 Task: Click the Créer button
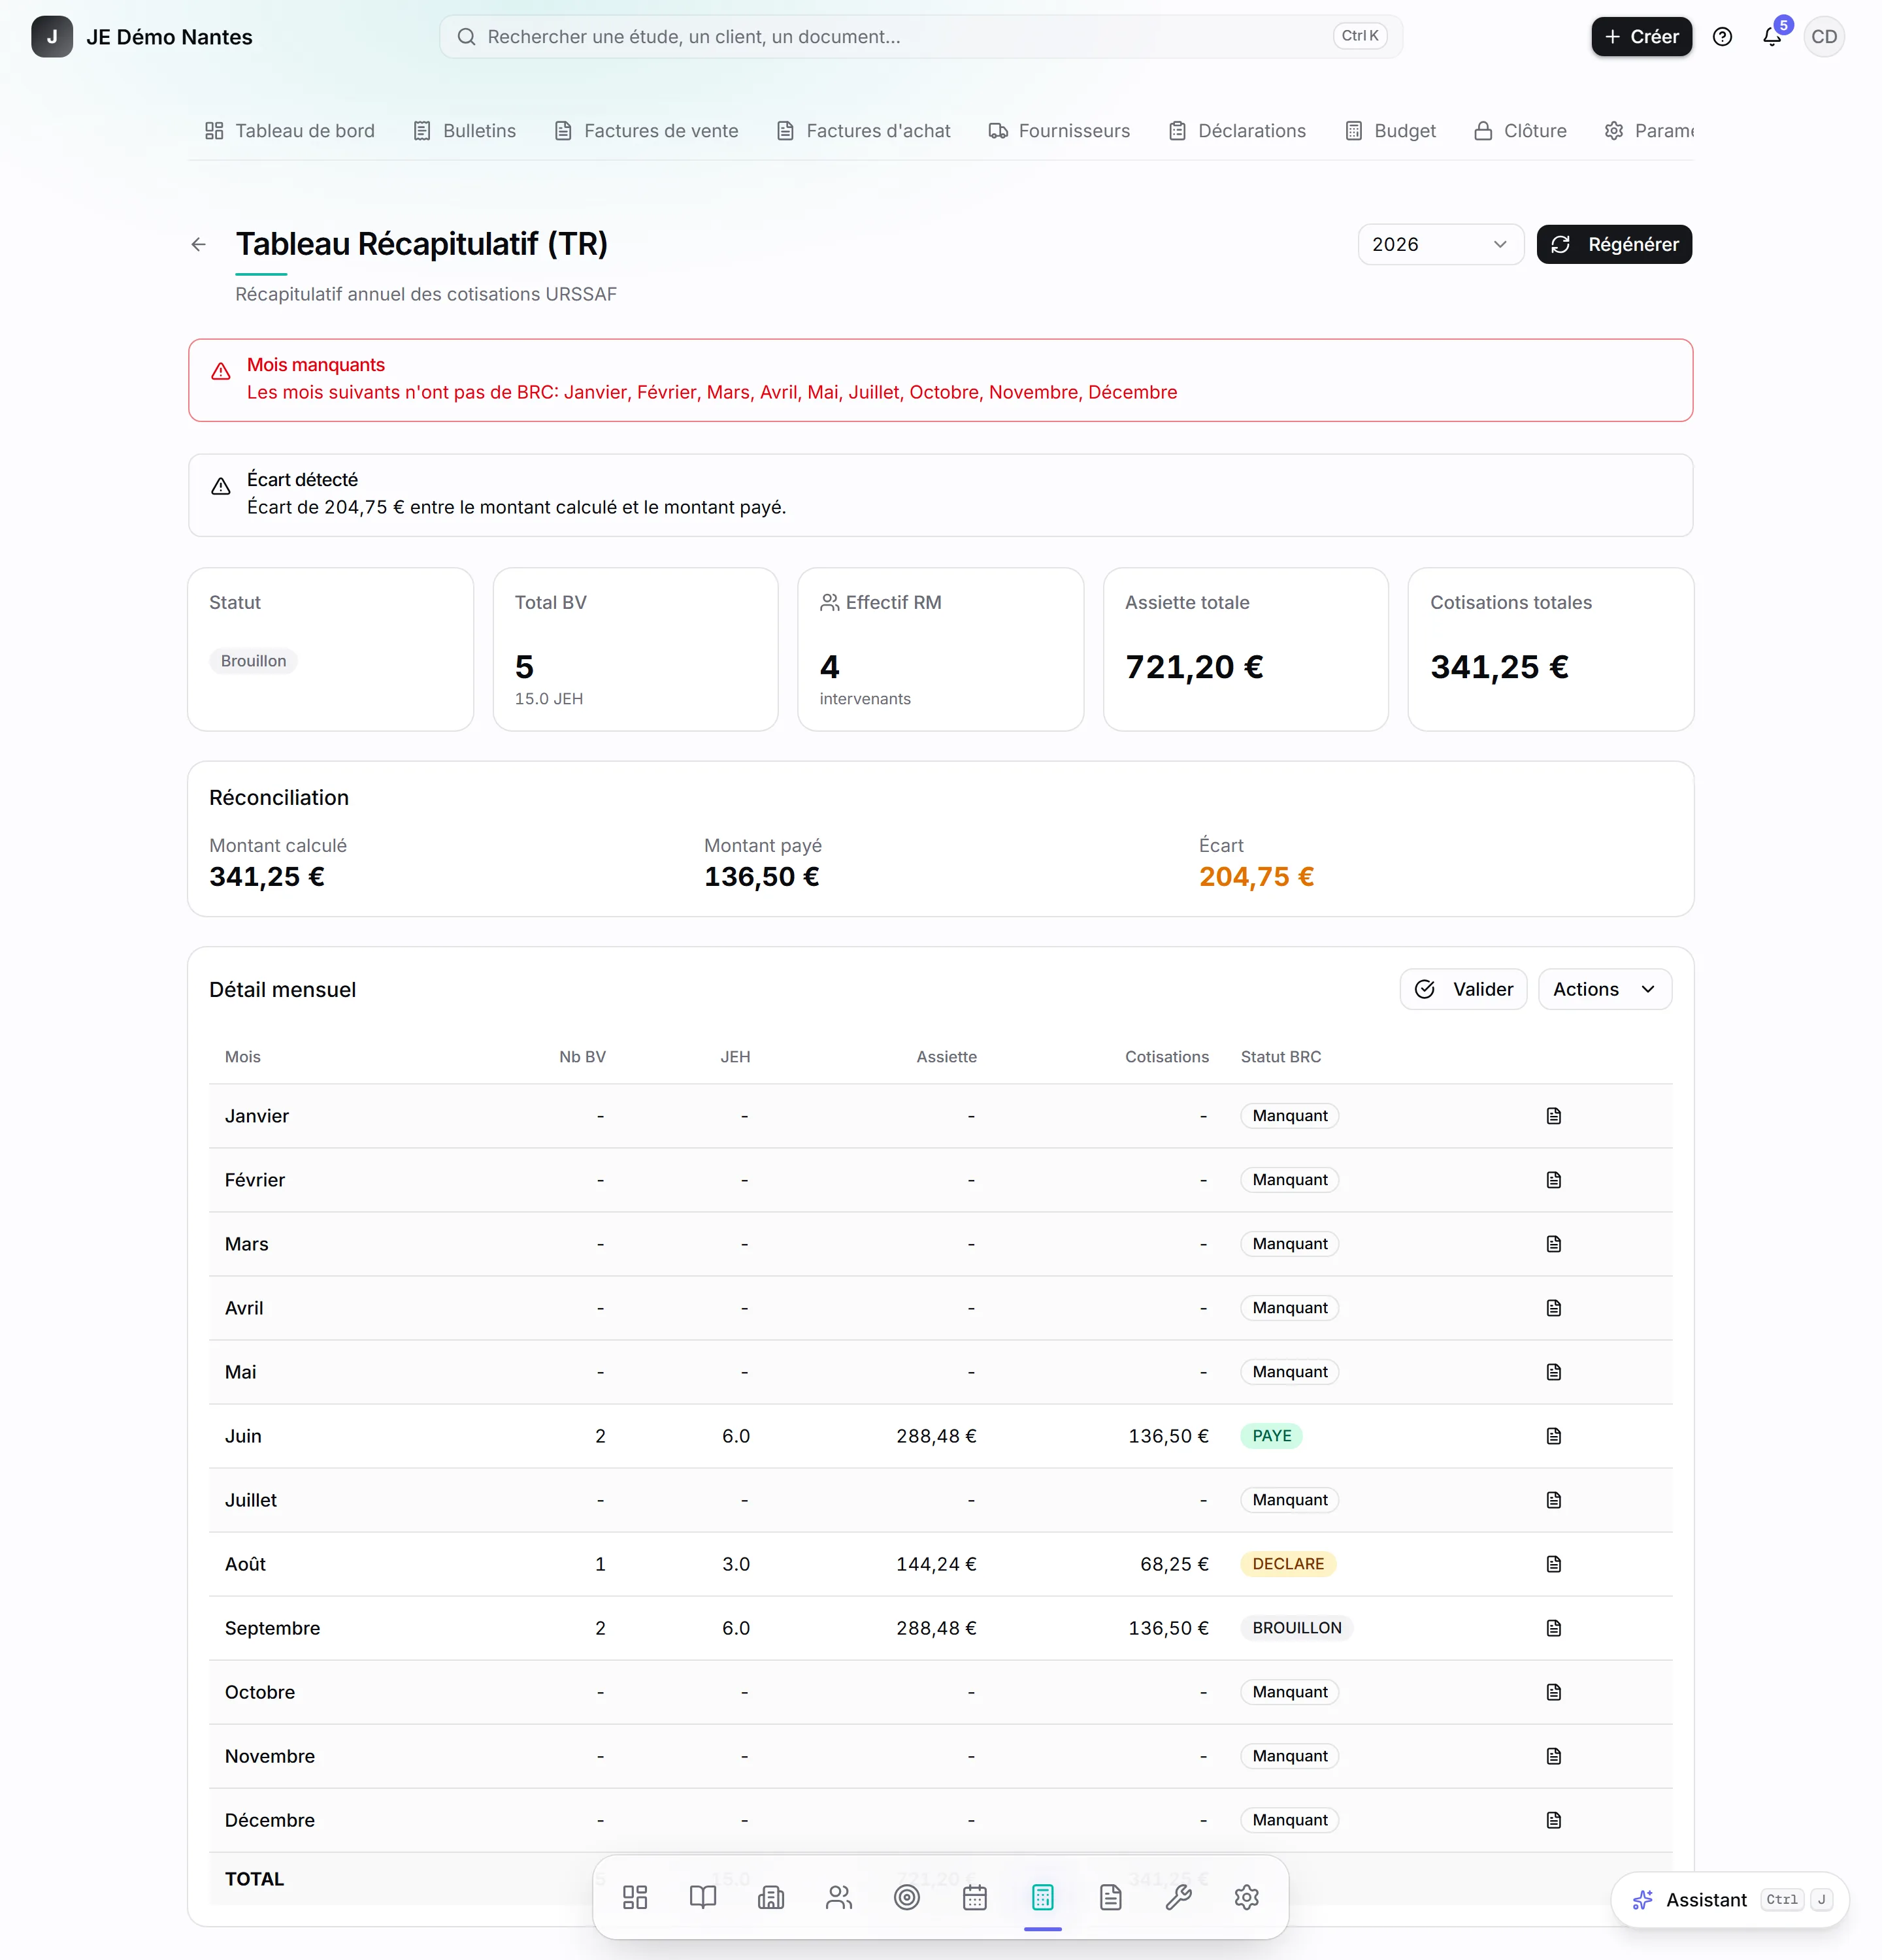click(x=1642, y=37)
